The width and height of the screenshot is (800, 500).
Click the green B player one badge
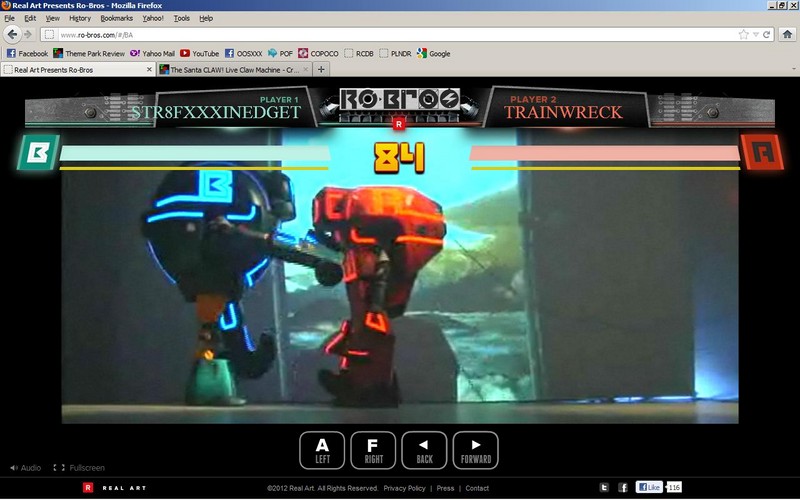click(38, 152)
